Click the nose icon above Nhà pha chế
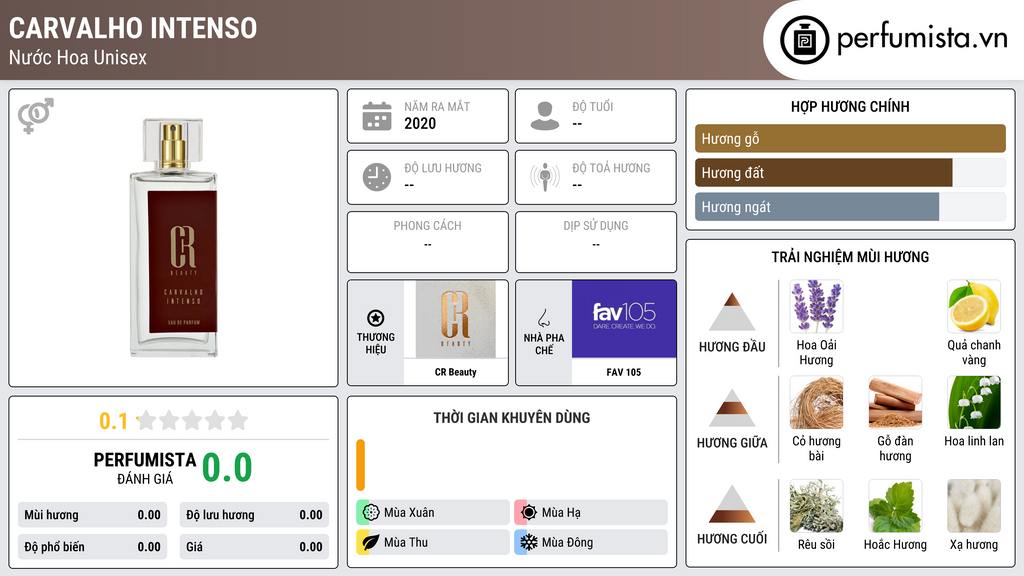The width and height of the screenshot is (1024, 576). (x=543, y=318)
